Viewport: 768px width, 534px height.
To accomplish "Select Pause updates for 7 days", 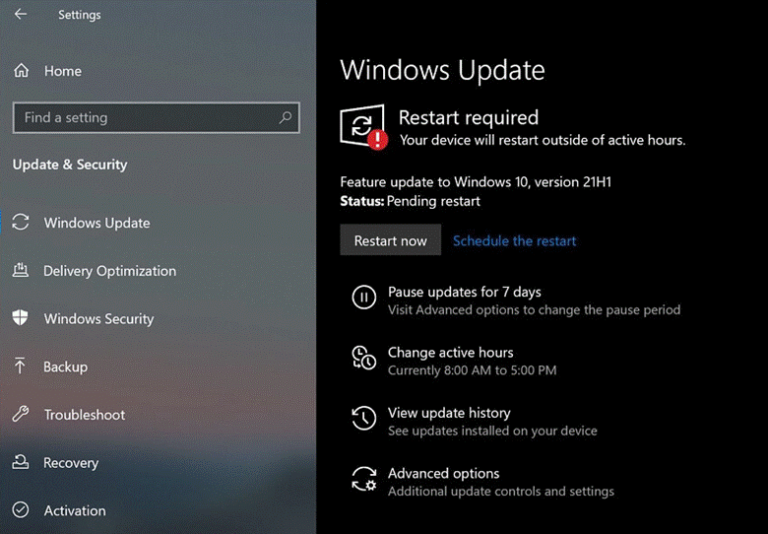I will click(464, 292).
